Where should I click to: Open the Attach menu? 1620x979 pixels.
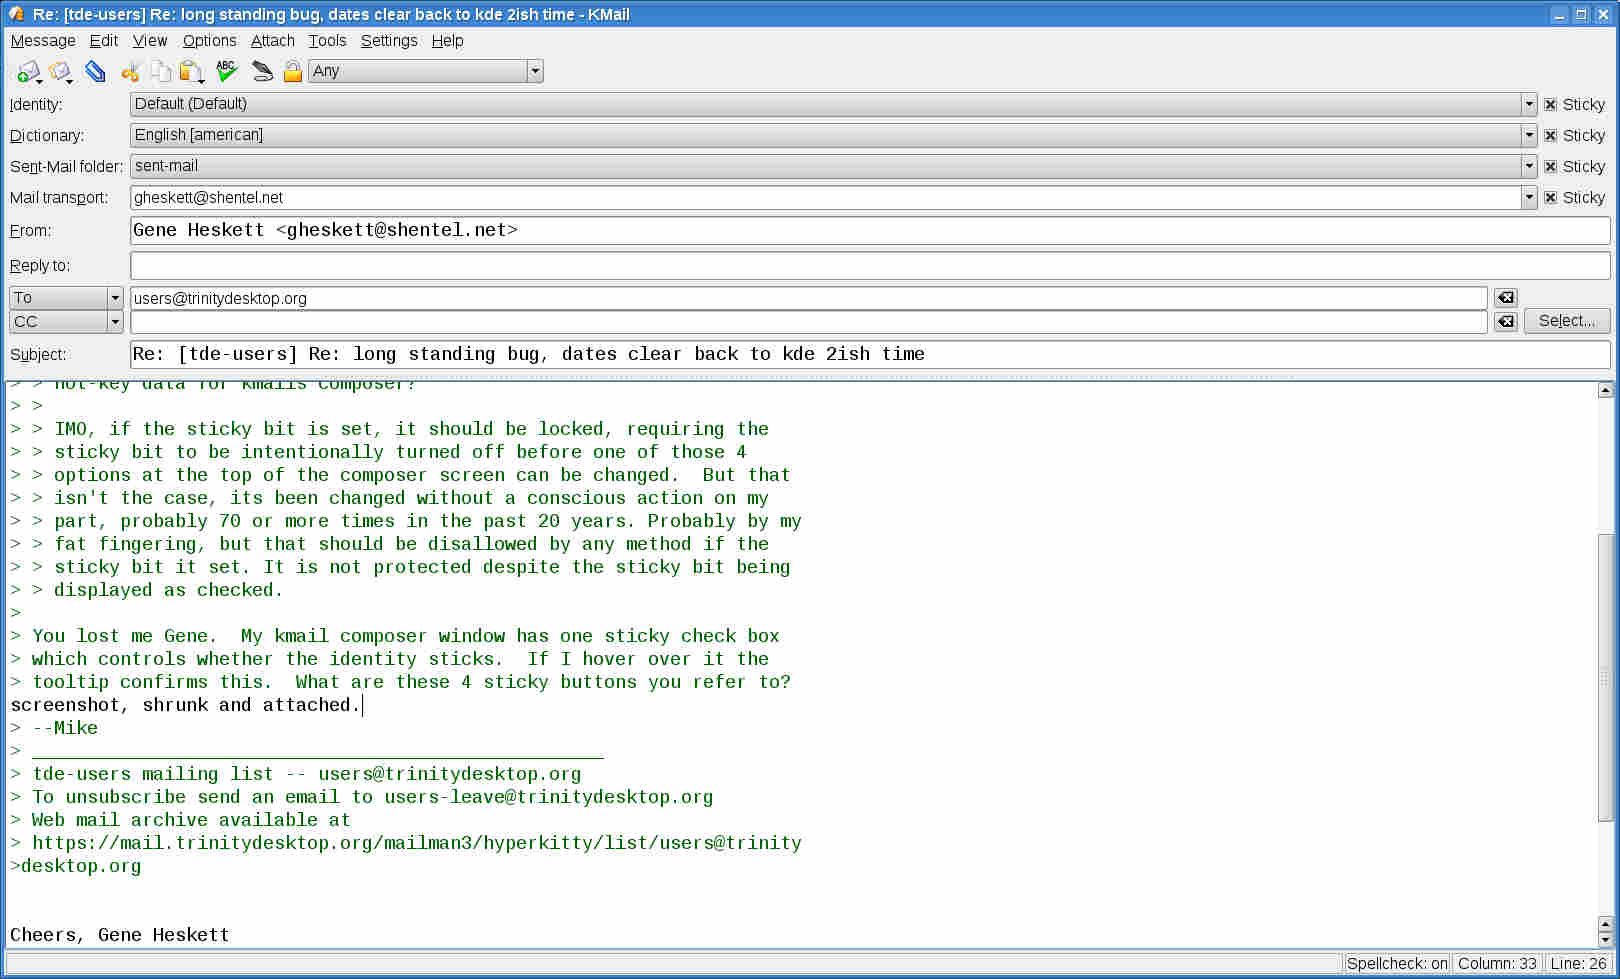tap(273, 41)
